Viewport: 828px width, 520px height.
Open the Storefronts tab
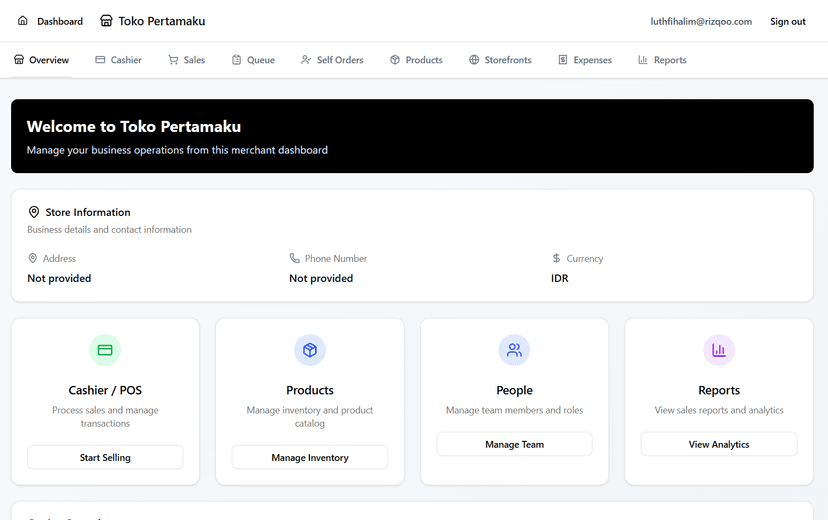500,60
